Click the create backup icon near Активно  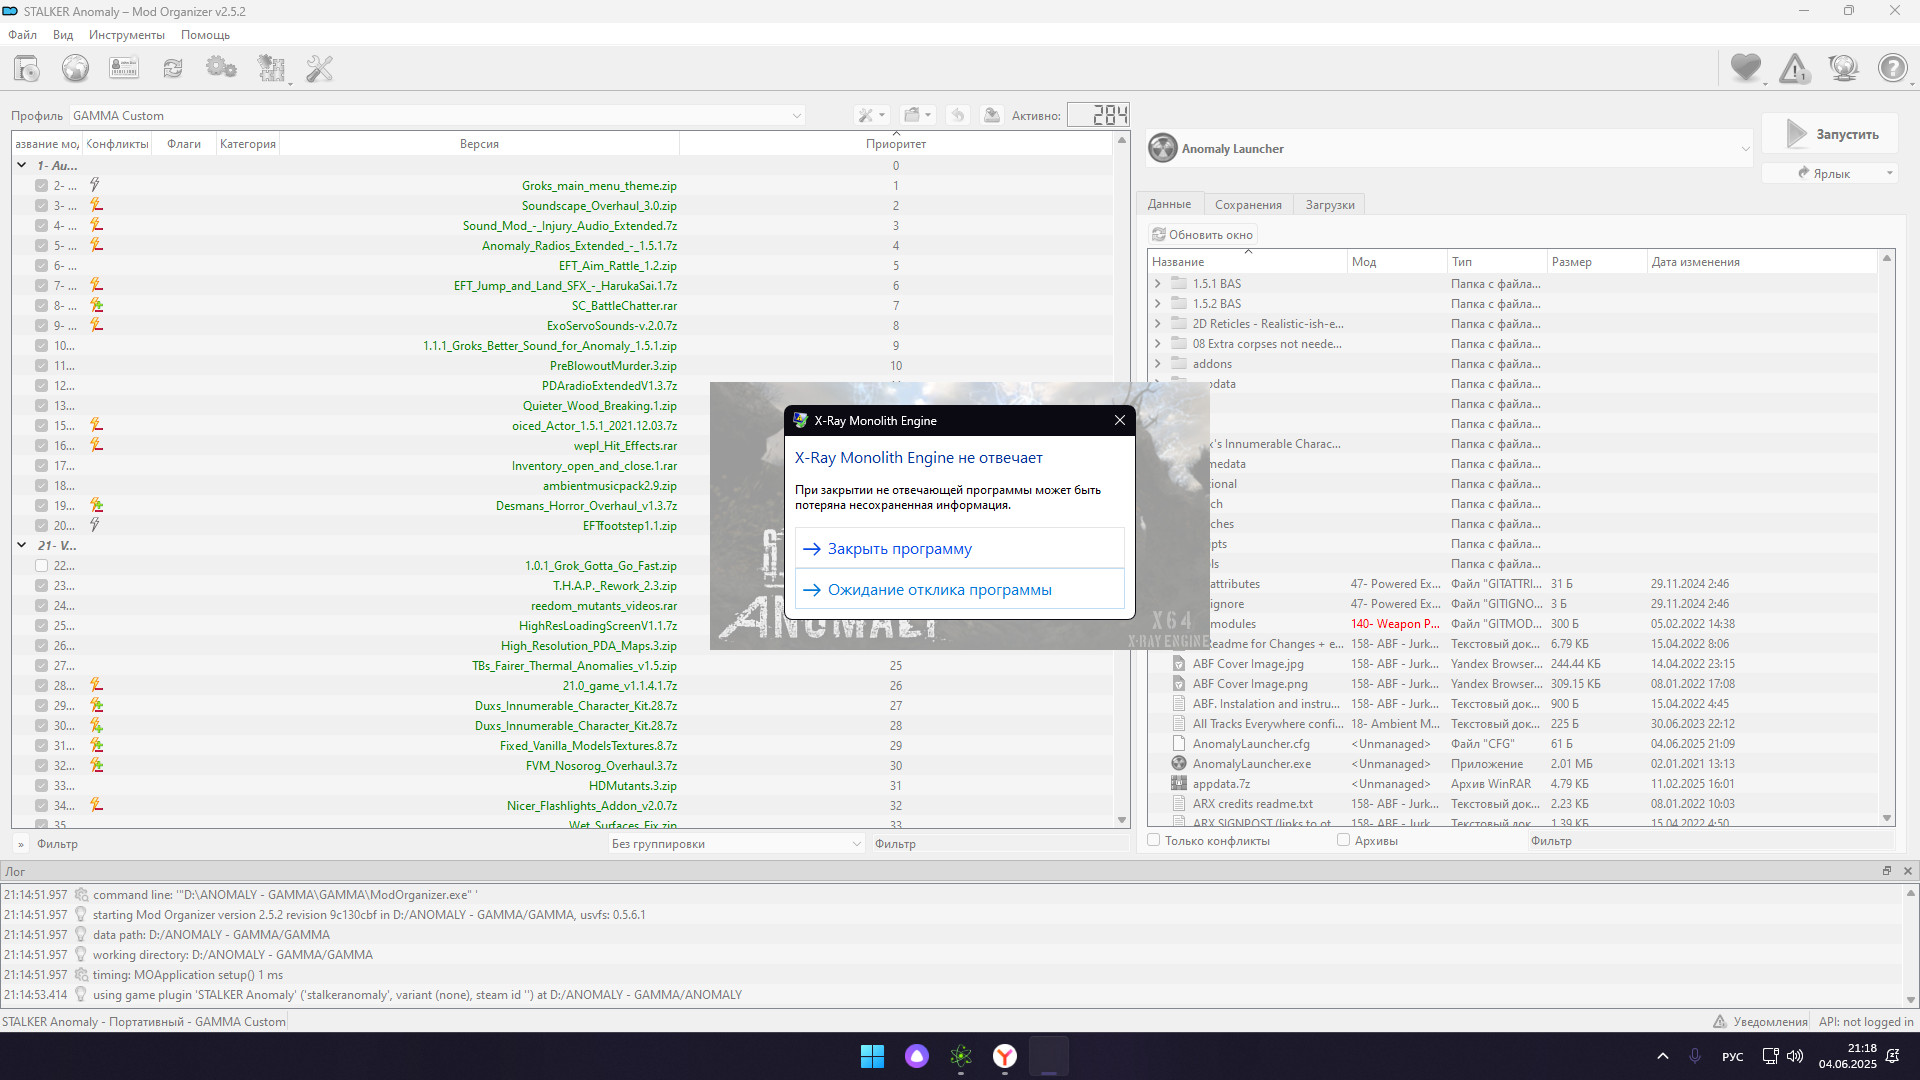click(991, 115)
